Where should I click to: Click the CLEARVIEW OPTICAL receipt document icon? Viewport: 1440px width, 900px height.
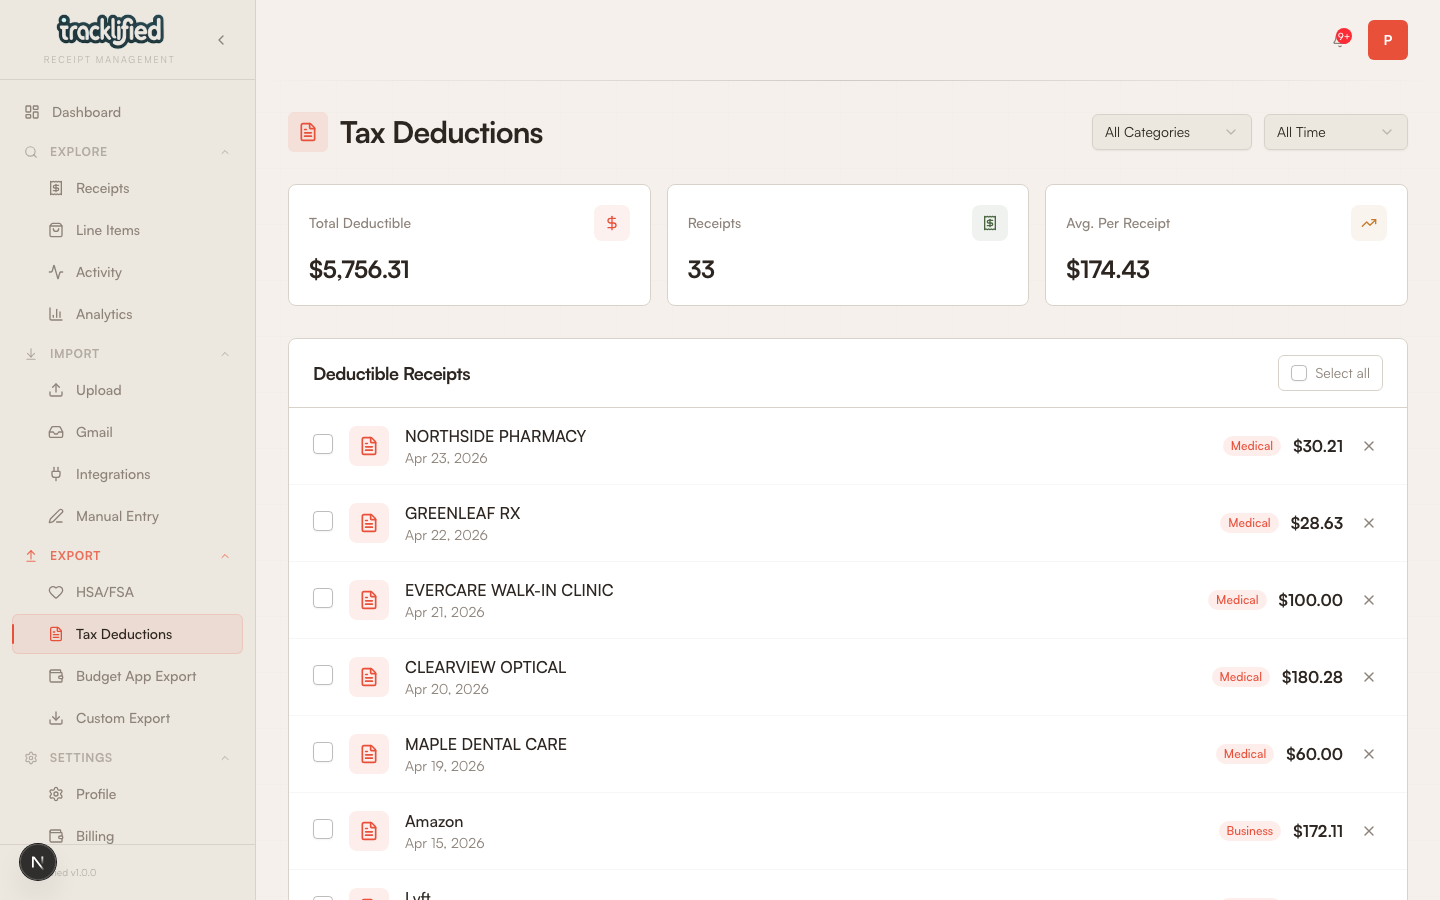coord(369,677)
